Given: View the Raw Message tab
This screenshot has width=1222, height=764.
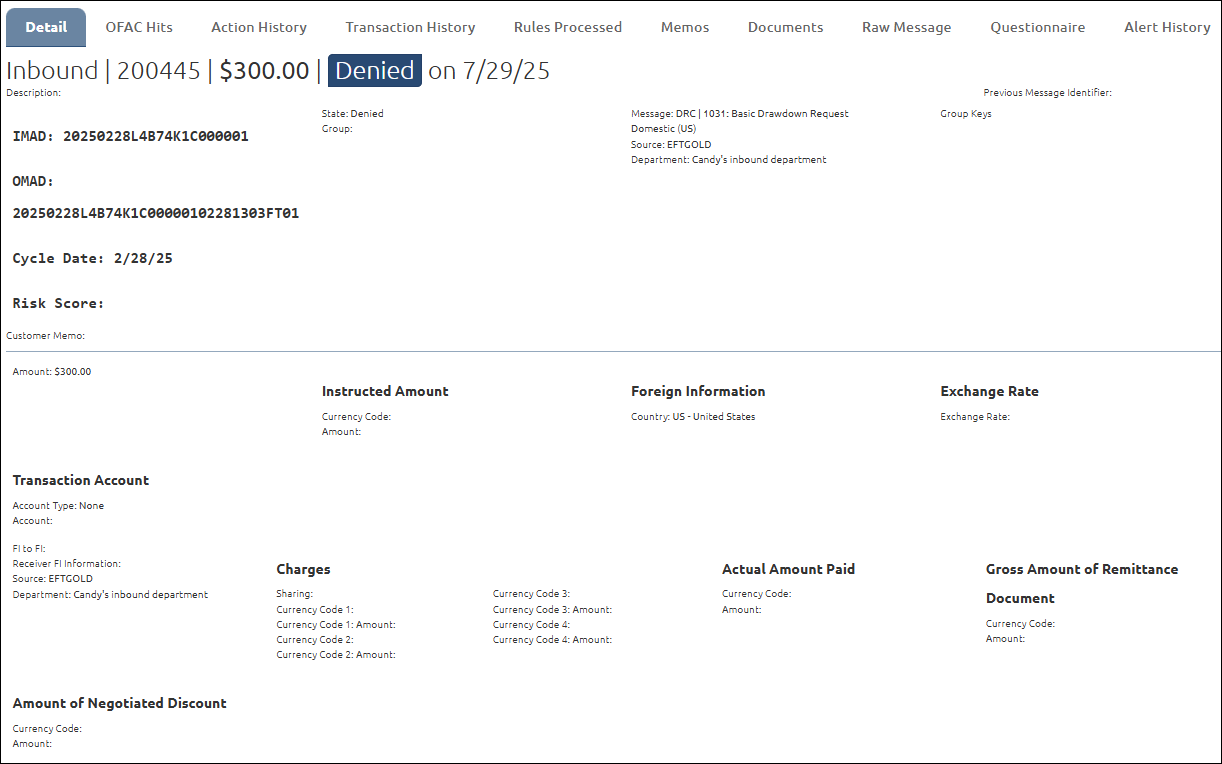Looking at the screenshot, I should [906, 27].
